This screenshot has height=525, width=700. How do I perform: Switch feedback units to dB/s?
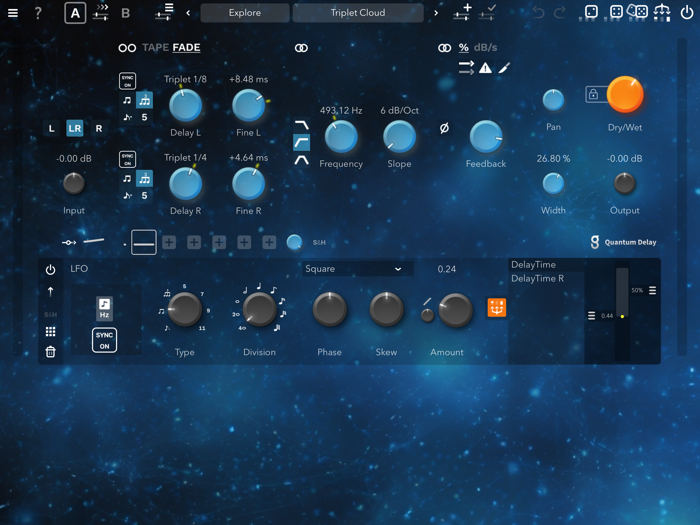click(485, 47)
